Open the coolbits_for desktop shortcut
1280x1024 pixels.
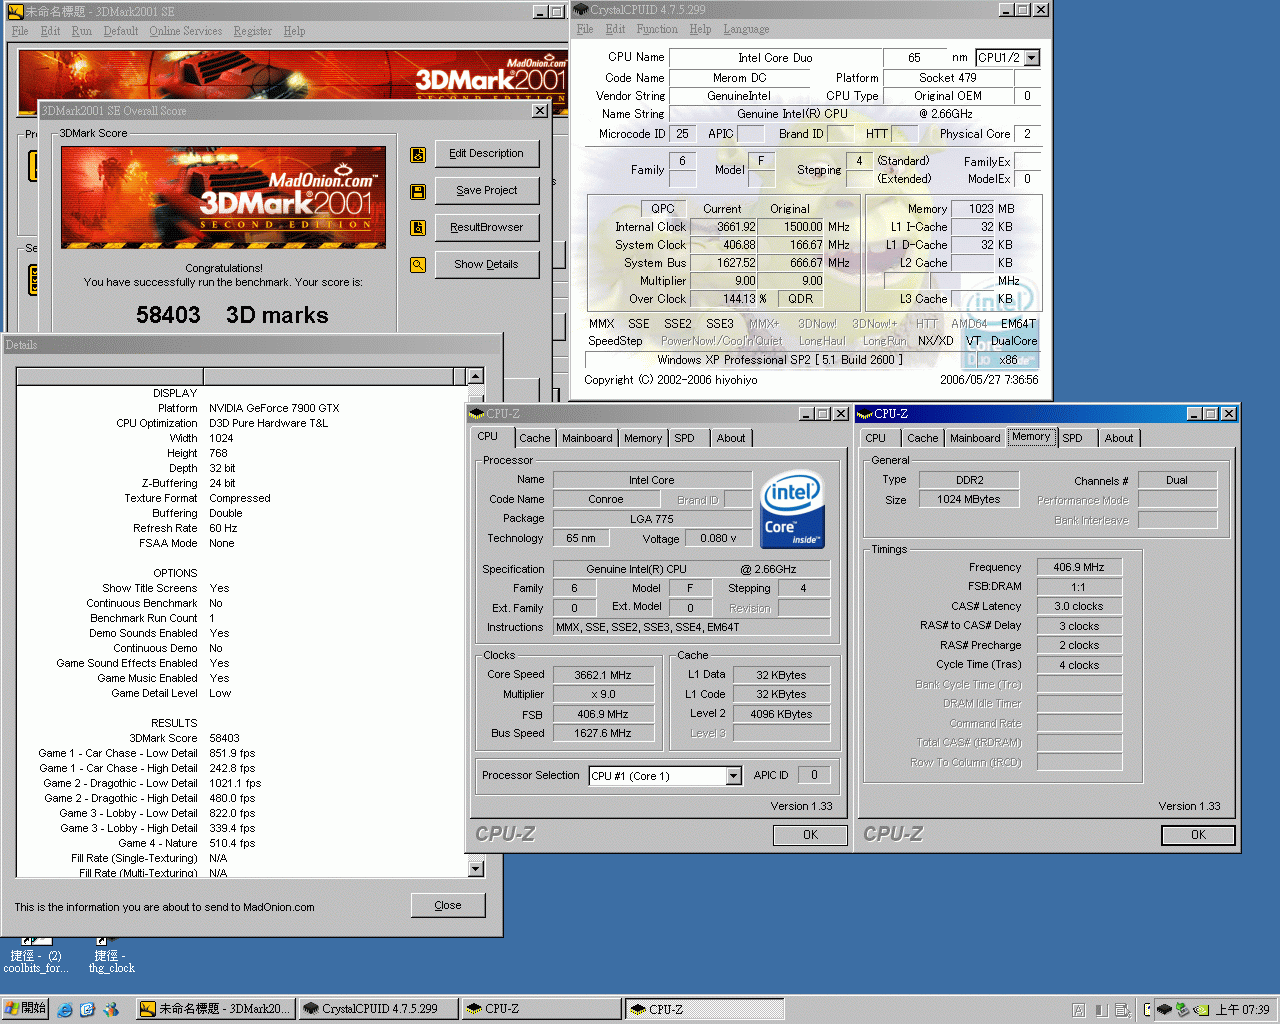[x=36, y=955]
